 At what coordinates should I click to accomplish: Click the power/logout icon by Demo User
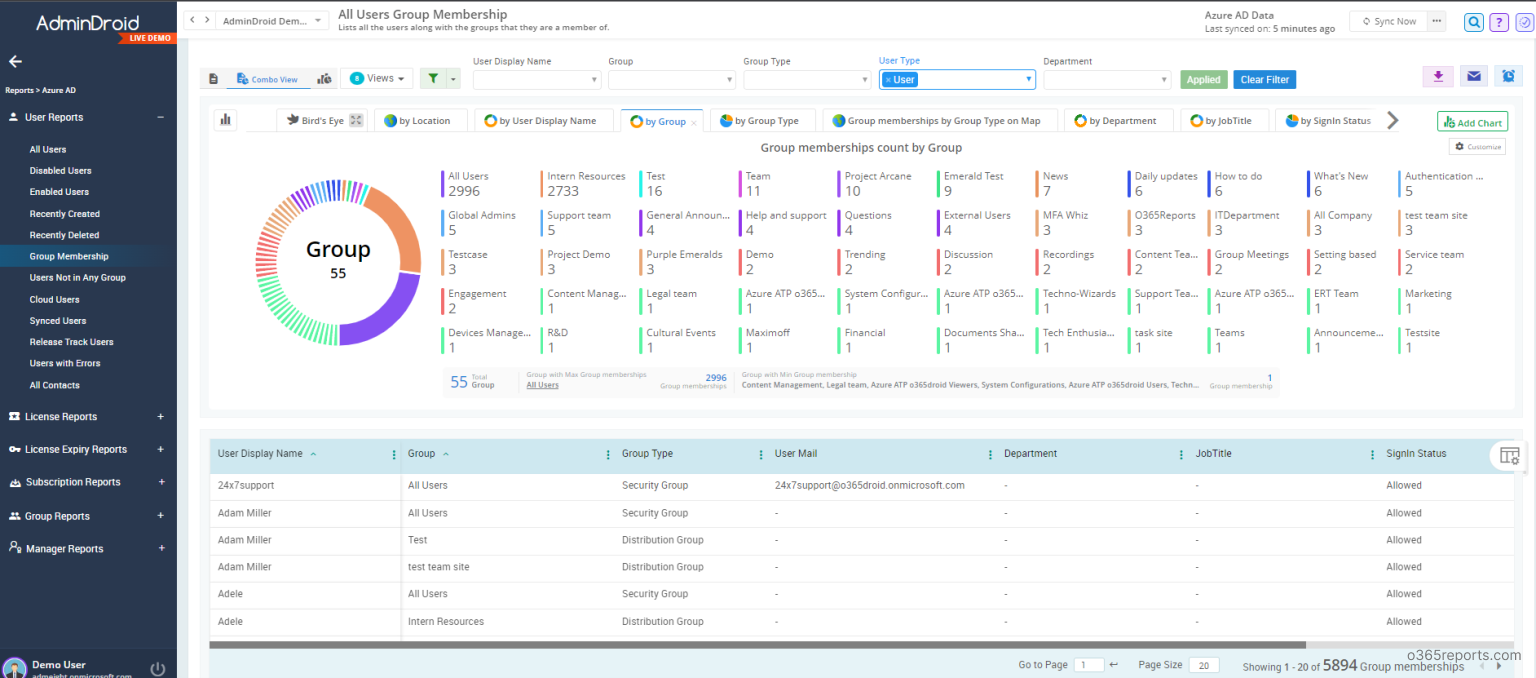click(158, 669)
